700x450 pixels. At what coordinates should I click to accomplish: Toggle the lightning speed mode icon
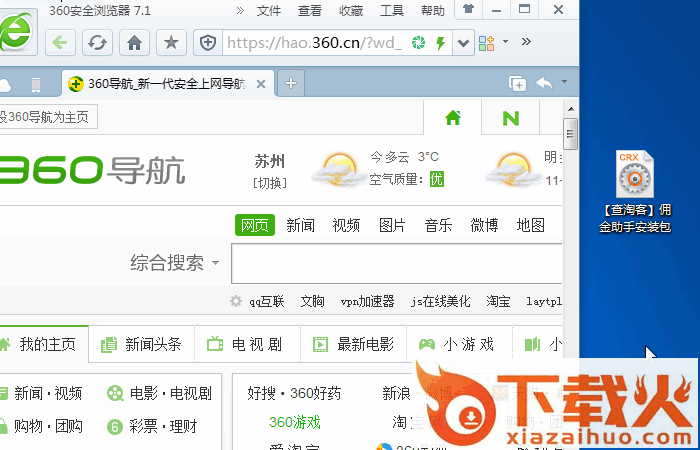click(440, 43)
